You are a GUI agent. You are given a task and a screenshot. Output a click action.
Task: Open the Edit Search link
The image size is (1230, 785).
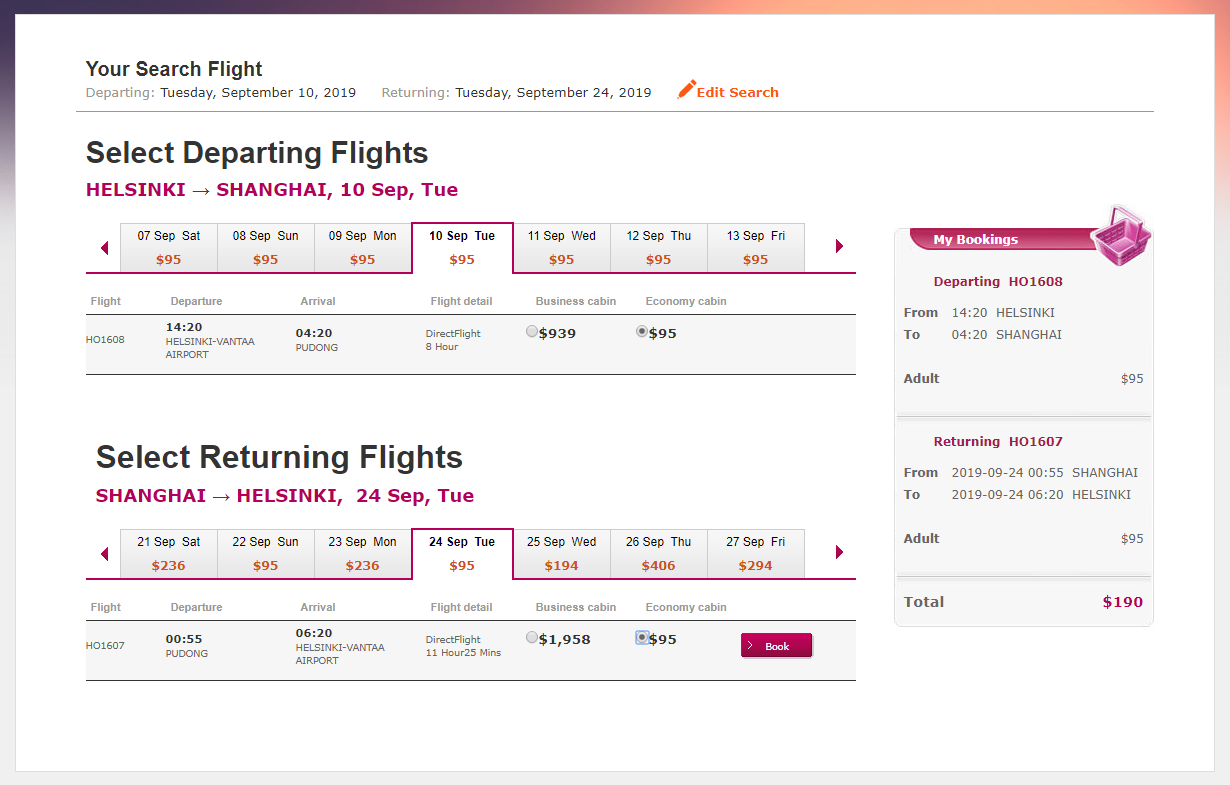pos(738,92)
